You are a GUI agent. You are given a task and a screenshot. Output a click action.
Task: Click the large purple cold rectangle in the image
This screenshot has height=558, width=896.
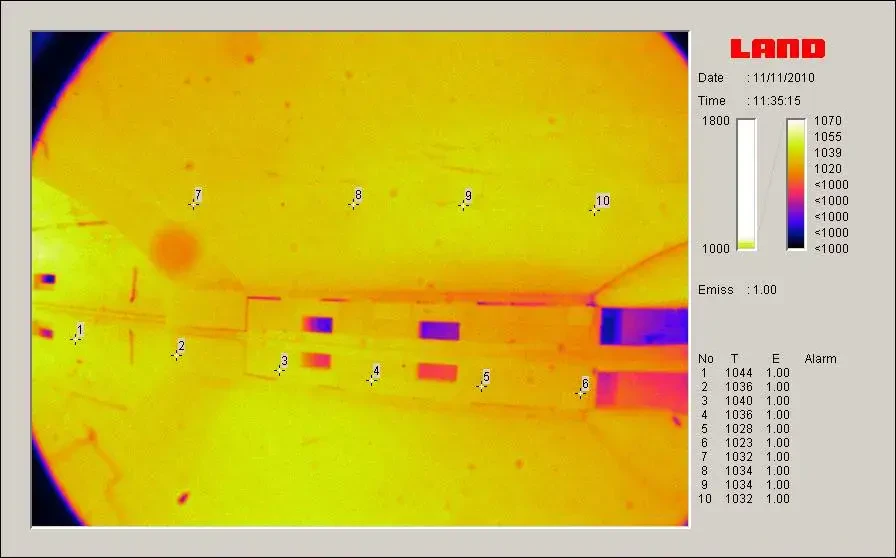click(643, 326)
